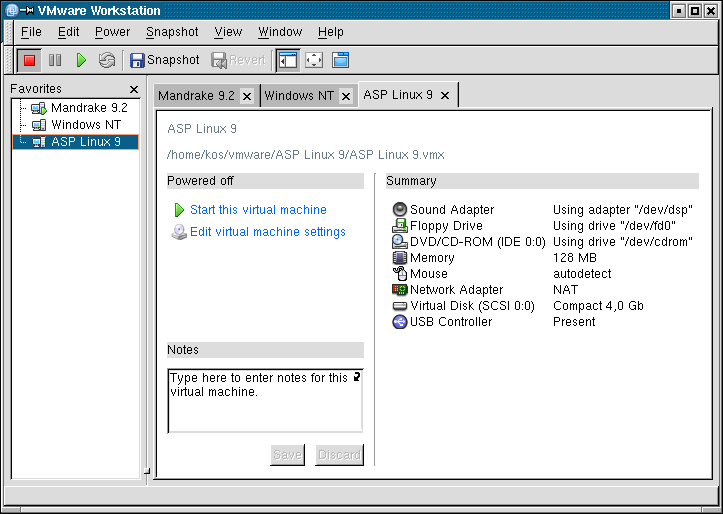Click the Floppy Drive icon
Image resolution: width=723 pixels, height=514 pixels.
point(399,225)
